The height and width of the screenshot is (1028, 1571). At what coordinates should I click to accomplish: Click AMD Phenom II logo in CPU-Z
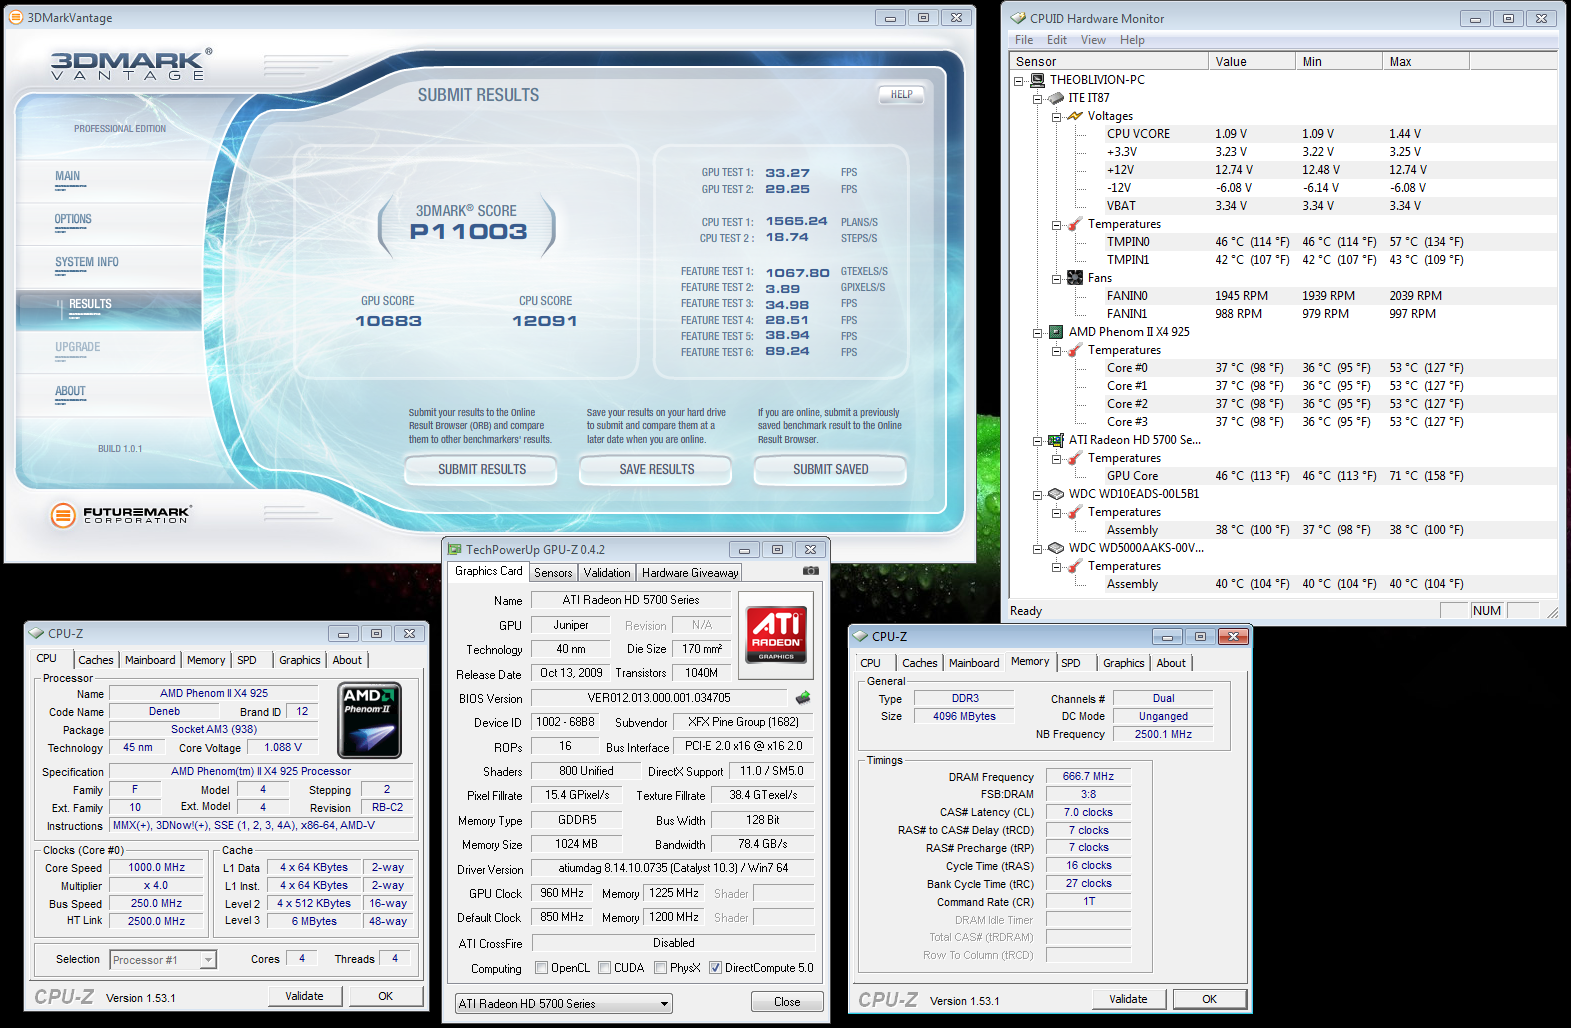pos(369,720)
